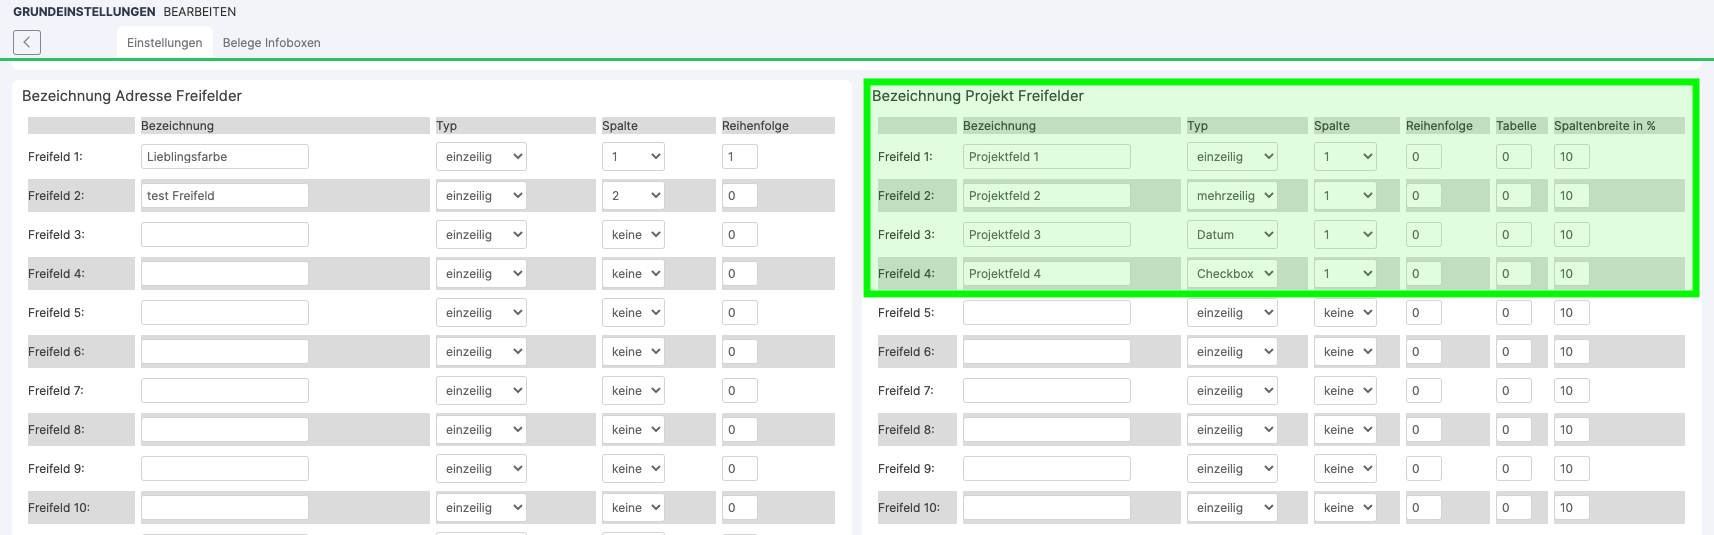Click empty Bezeichnung field for Adresse Freifeld 3

coord(224,235)
